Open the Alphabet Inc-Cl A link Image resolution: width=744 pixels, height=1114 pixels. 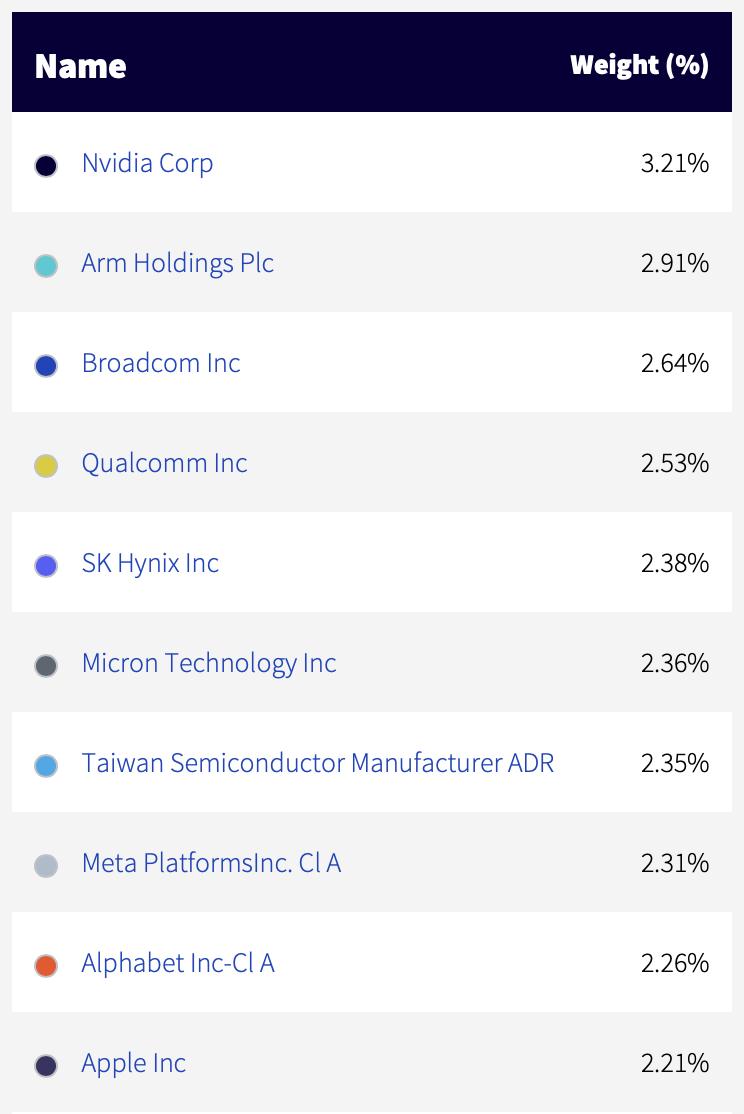click(x=178, y=963)
